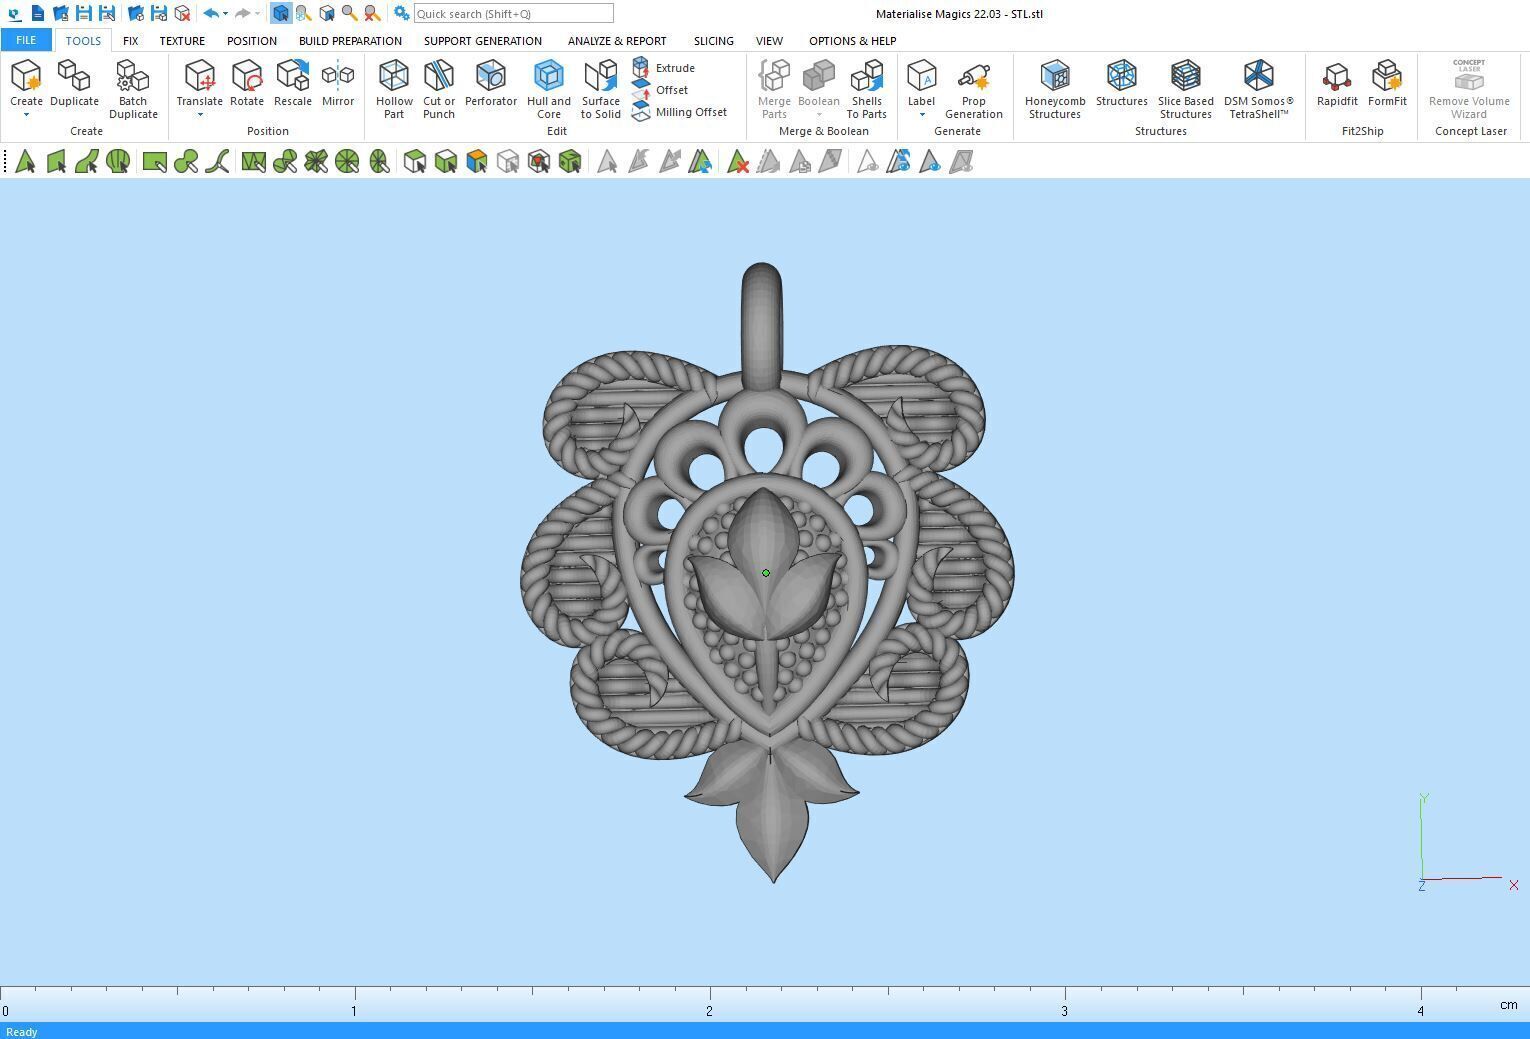
Task: Click the Shells To Parts tool
Action: 867,89
